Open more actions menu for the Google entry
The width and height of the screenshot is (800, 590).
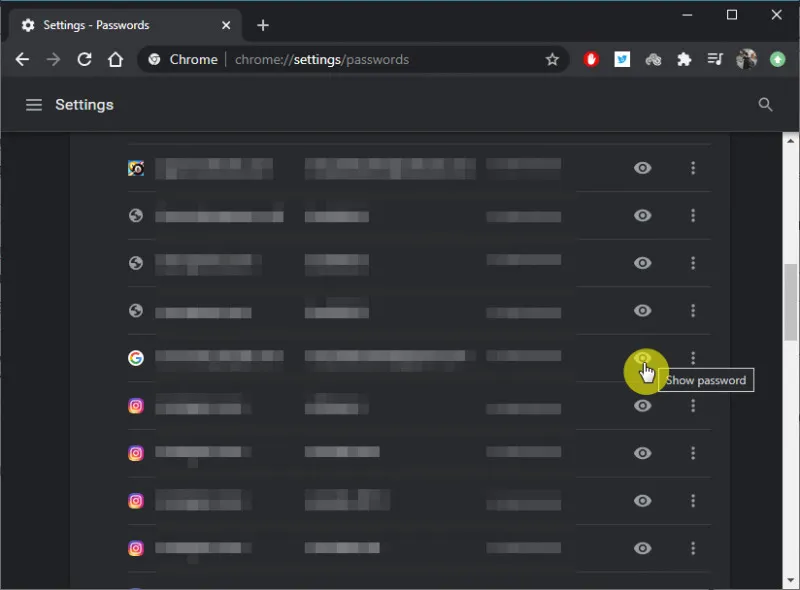pos(693,358)
